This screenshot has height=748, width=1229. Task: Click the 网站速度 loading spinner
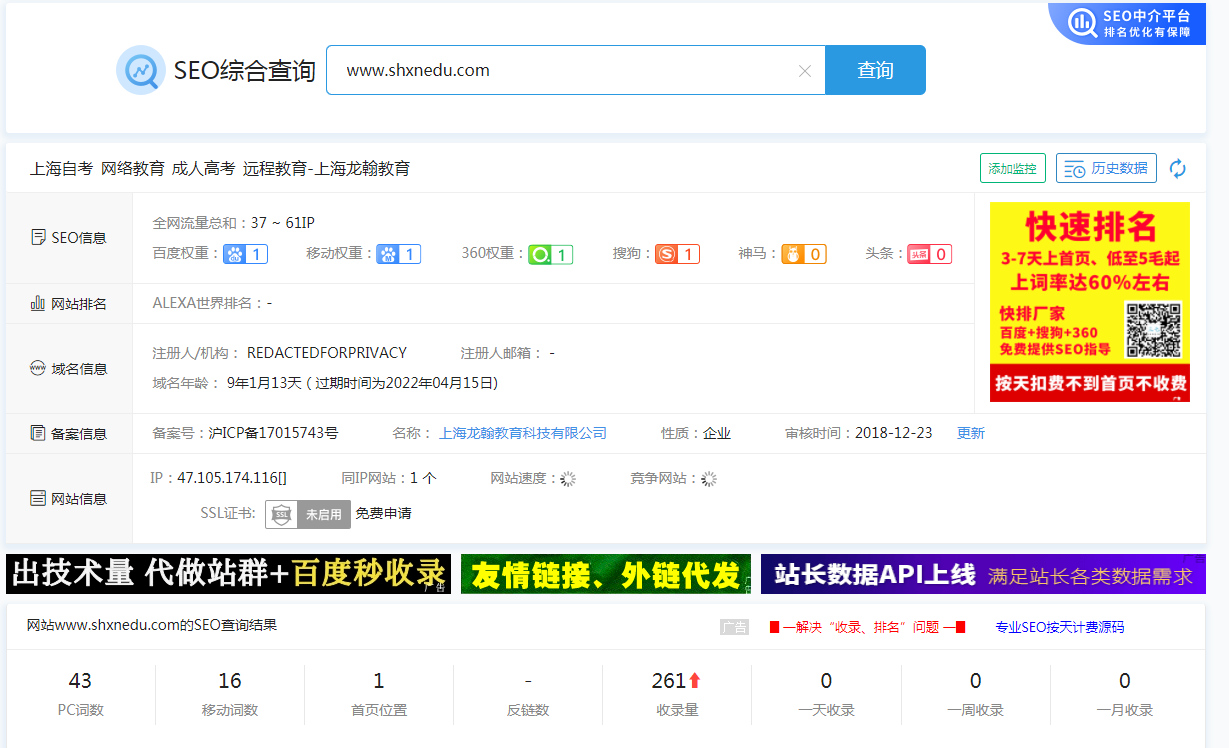(568, 479)
